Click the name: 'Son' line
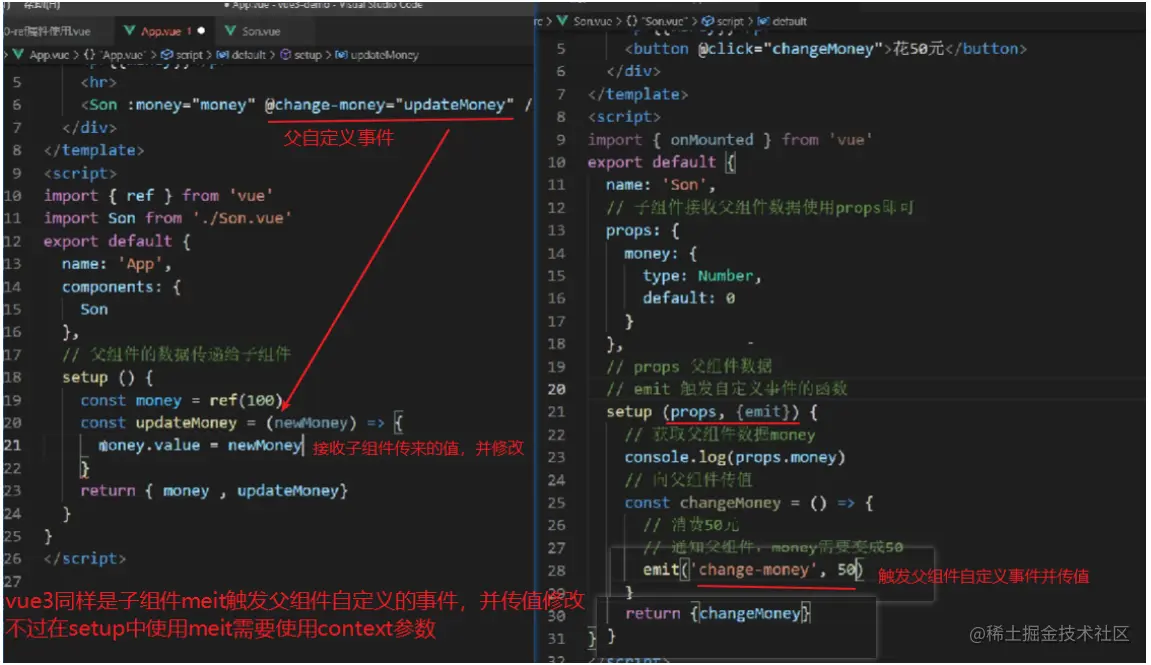 point(660,185)
